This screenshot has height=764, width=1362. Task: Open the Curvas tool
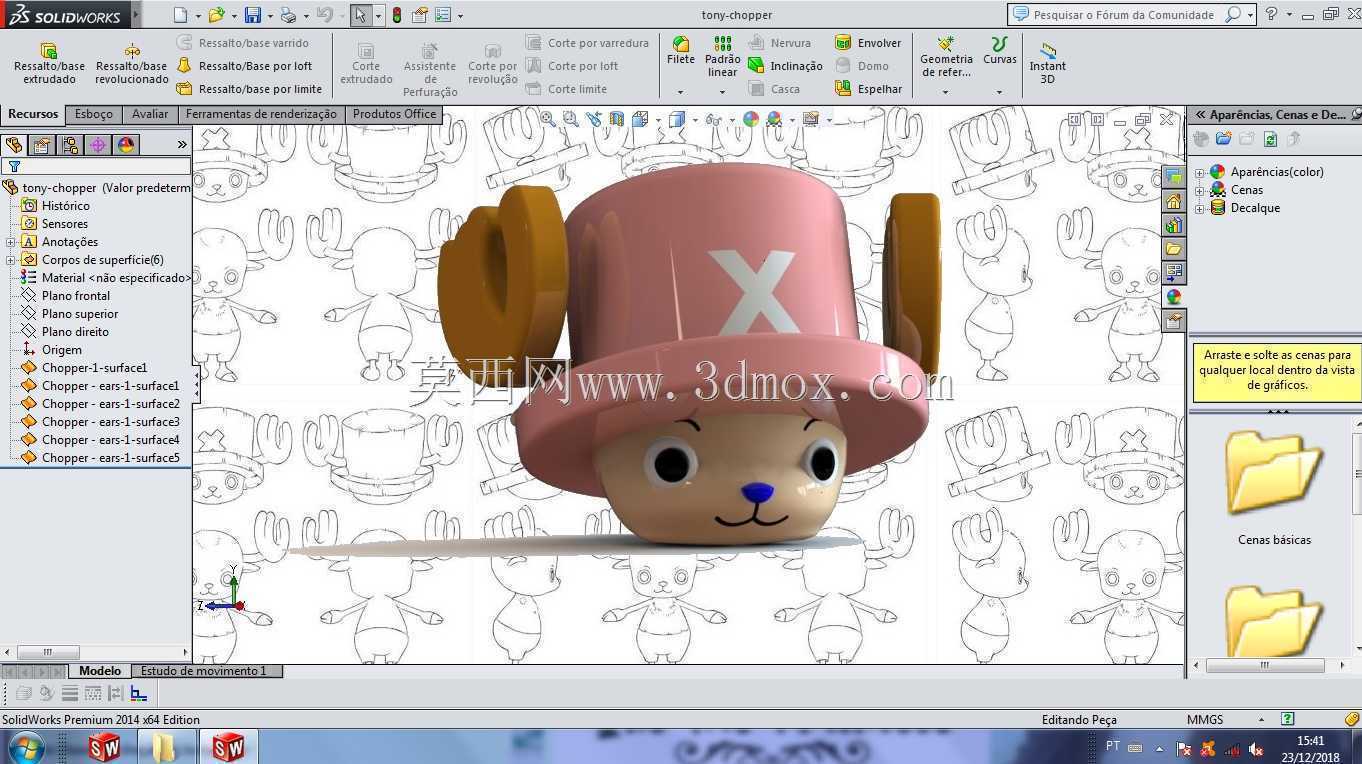click(x=1000, y=51)
